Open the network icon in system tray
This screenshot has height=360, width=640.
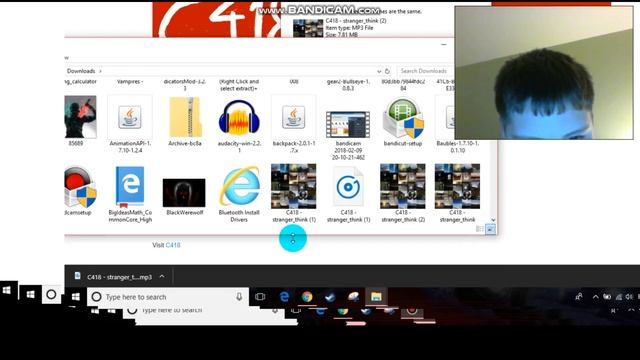point(619,297)
